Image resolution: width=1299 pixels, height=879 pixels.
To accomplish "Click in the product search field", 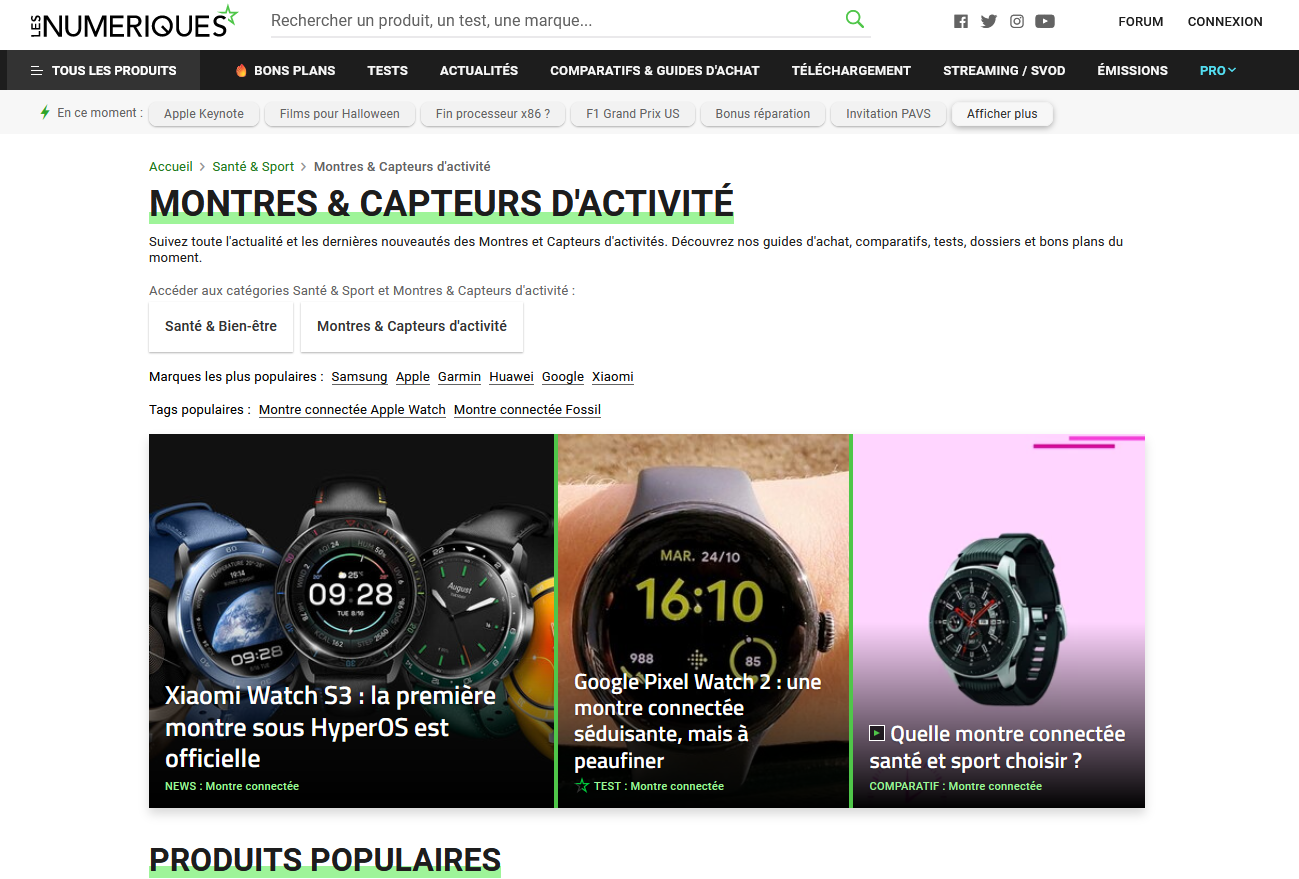I will click(555, 20).
